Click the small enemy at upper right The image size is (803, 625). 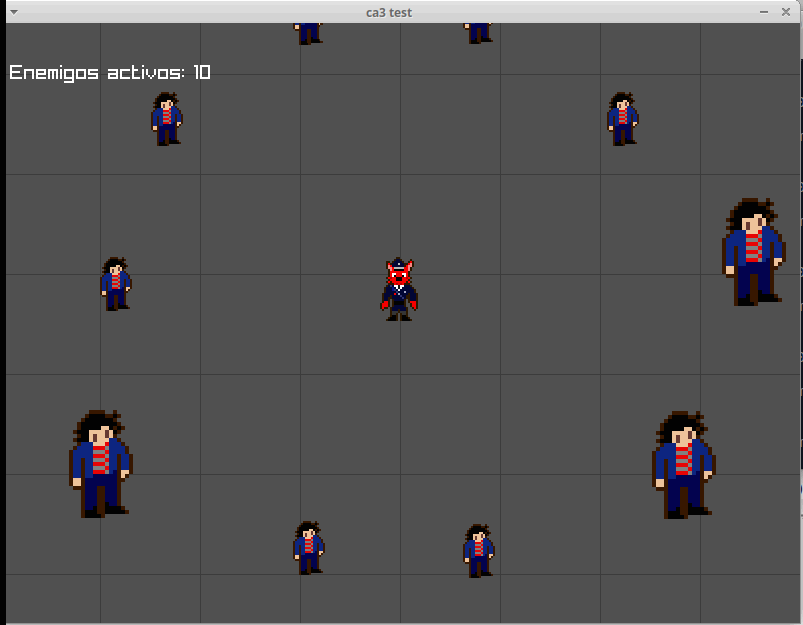pos(622,119)
